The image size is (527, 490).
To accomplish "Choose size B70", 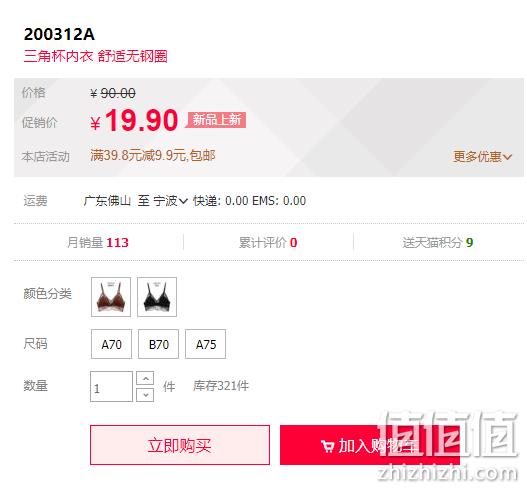I will click(158, 344).
